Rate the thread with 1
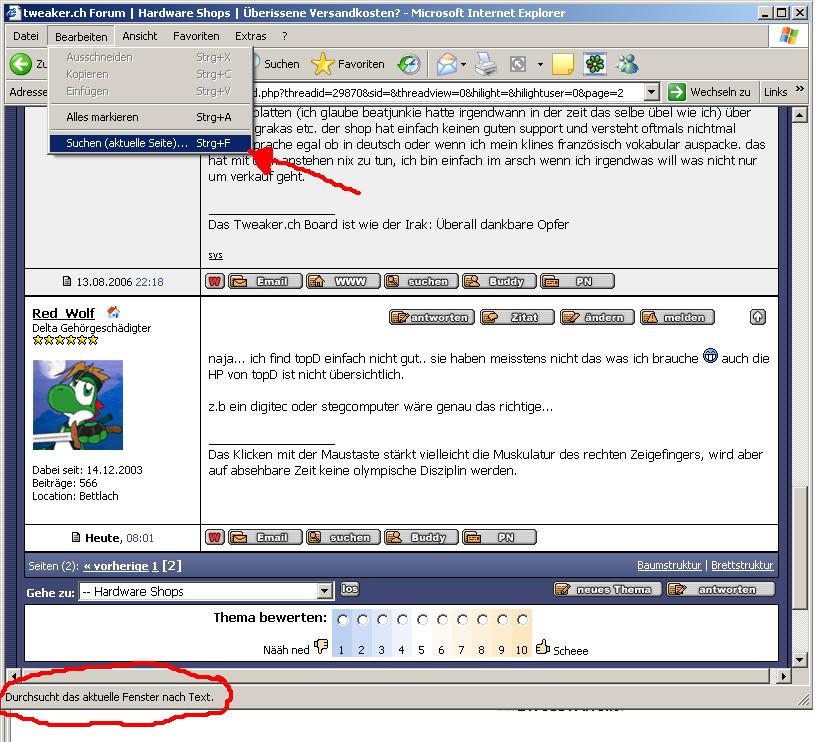Screen dimensions: 816x742 pyautogui.click(x=342, y=620)
